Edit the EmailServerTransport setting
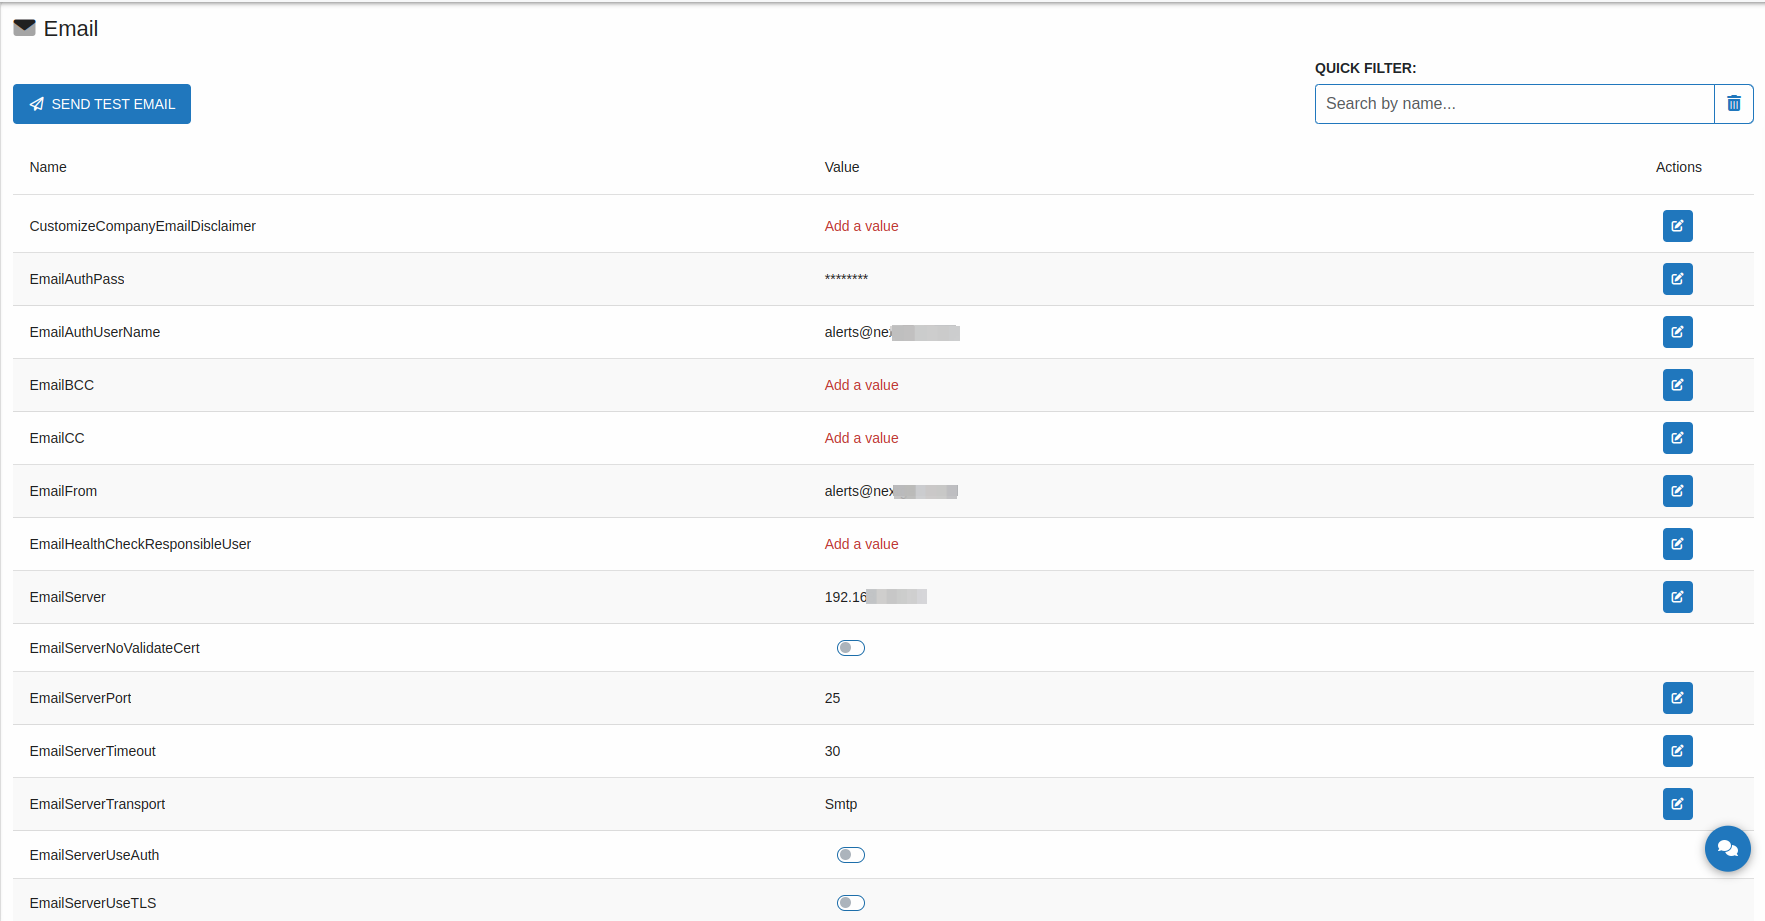Screen dimensions: 1765x921 tap(1677, 804)
